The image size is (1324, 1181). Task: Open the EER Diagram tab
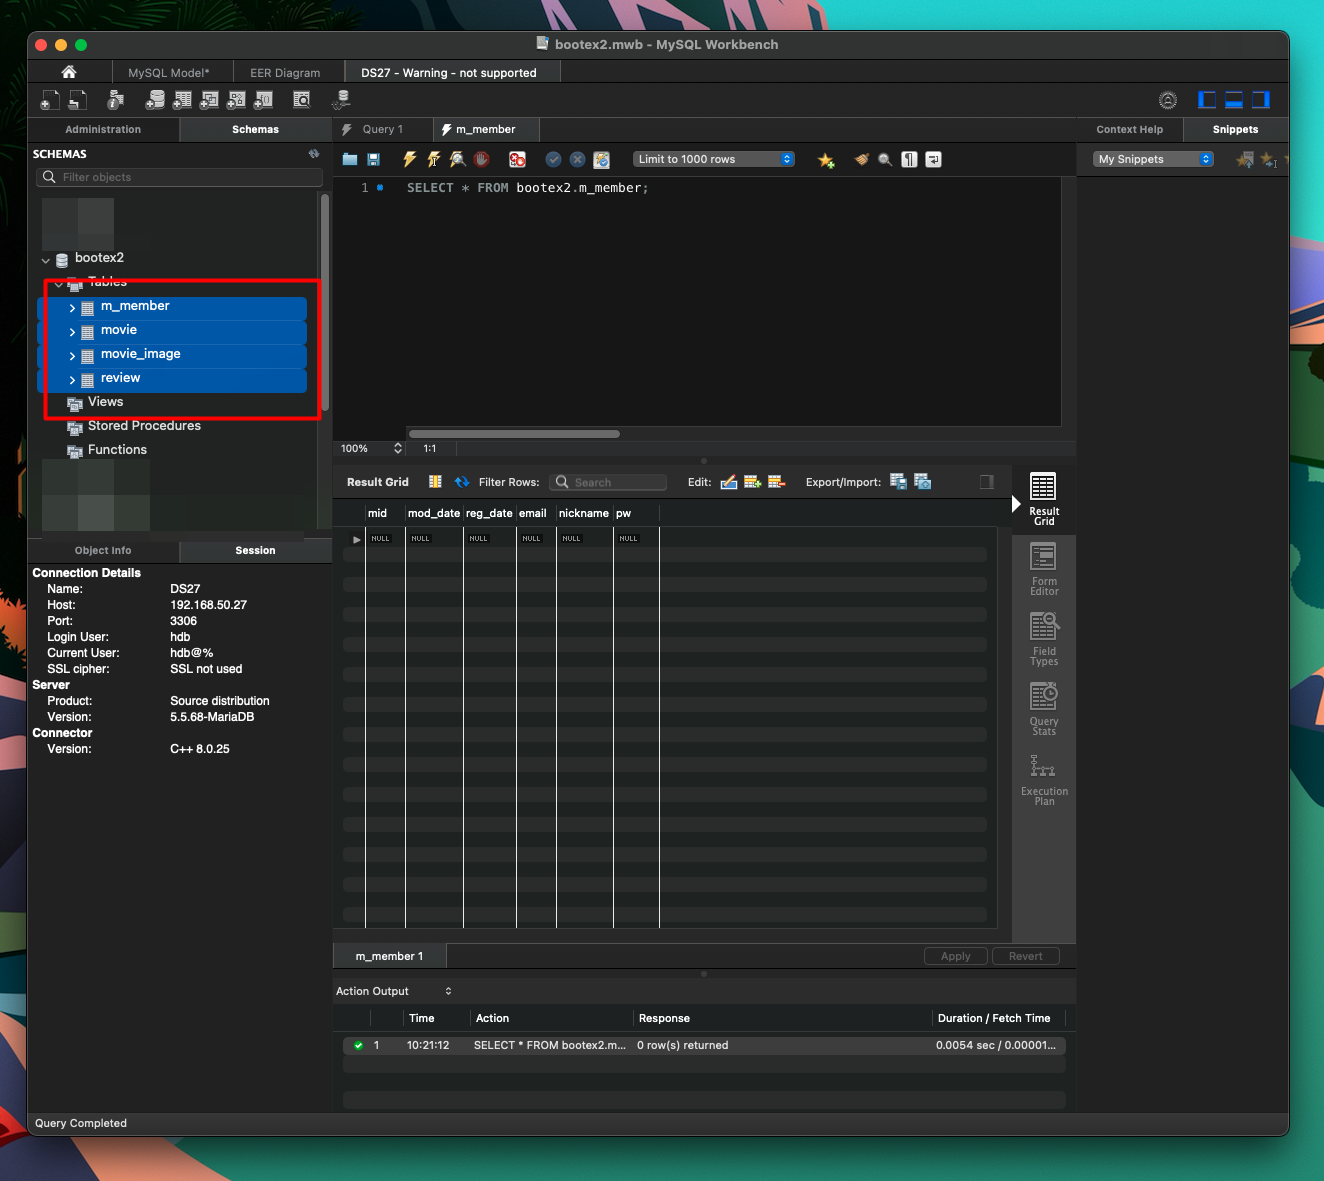[285, 72]
